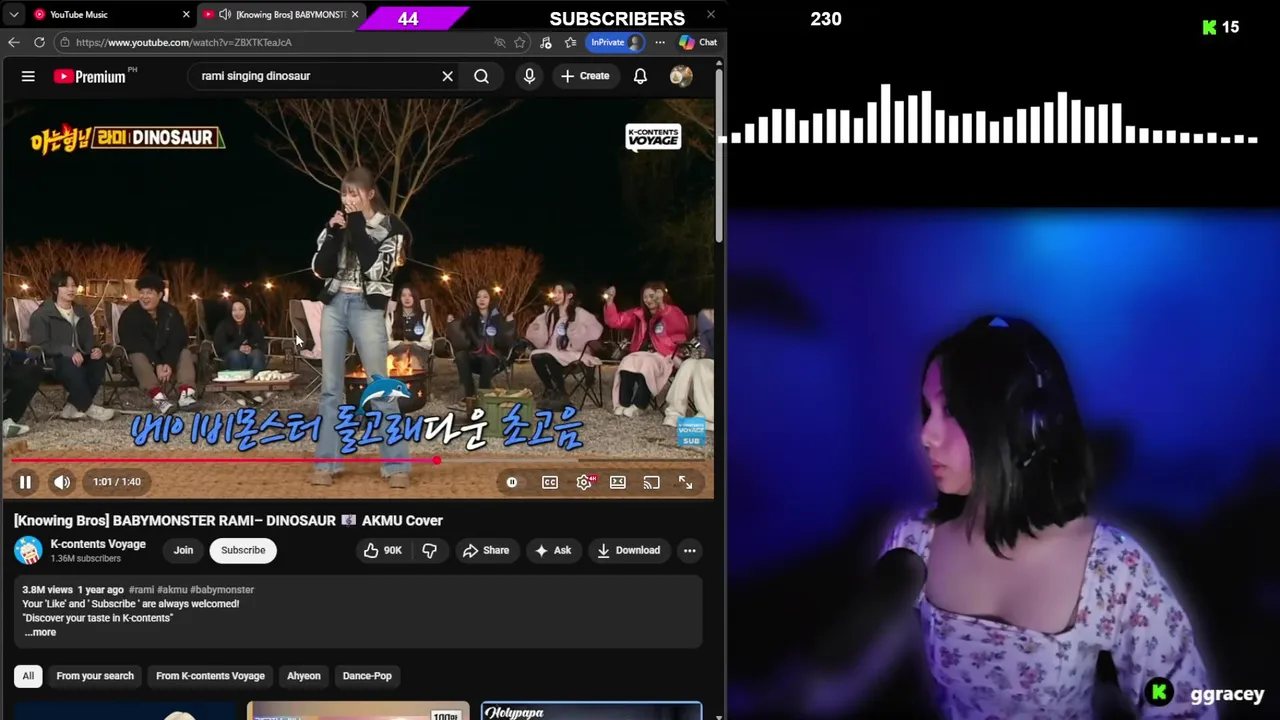Open the K-contents Voyage channel avatar

coord(28,550)
